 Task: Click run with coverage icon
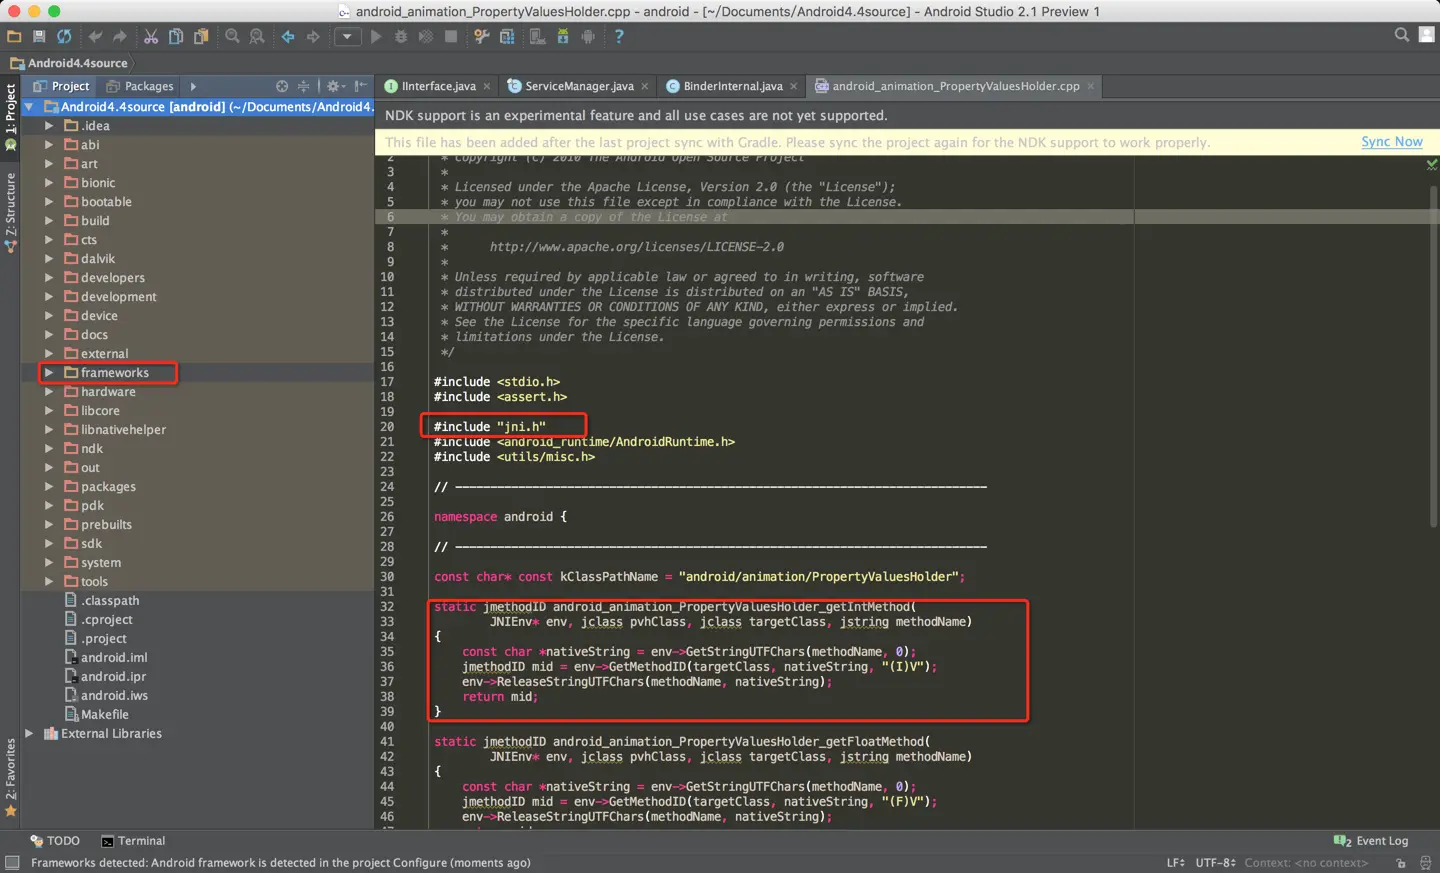(426, 36)
